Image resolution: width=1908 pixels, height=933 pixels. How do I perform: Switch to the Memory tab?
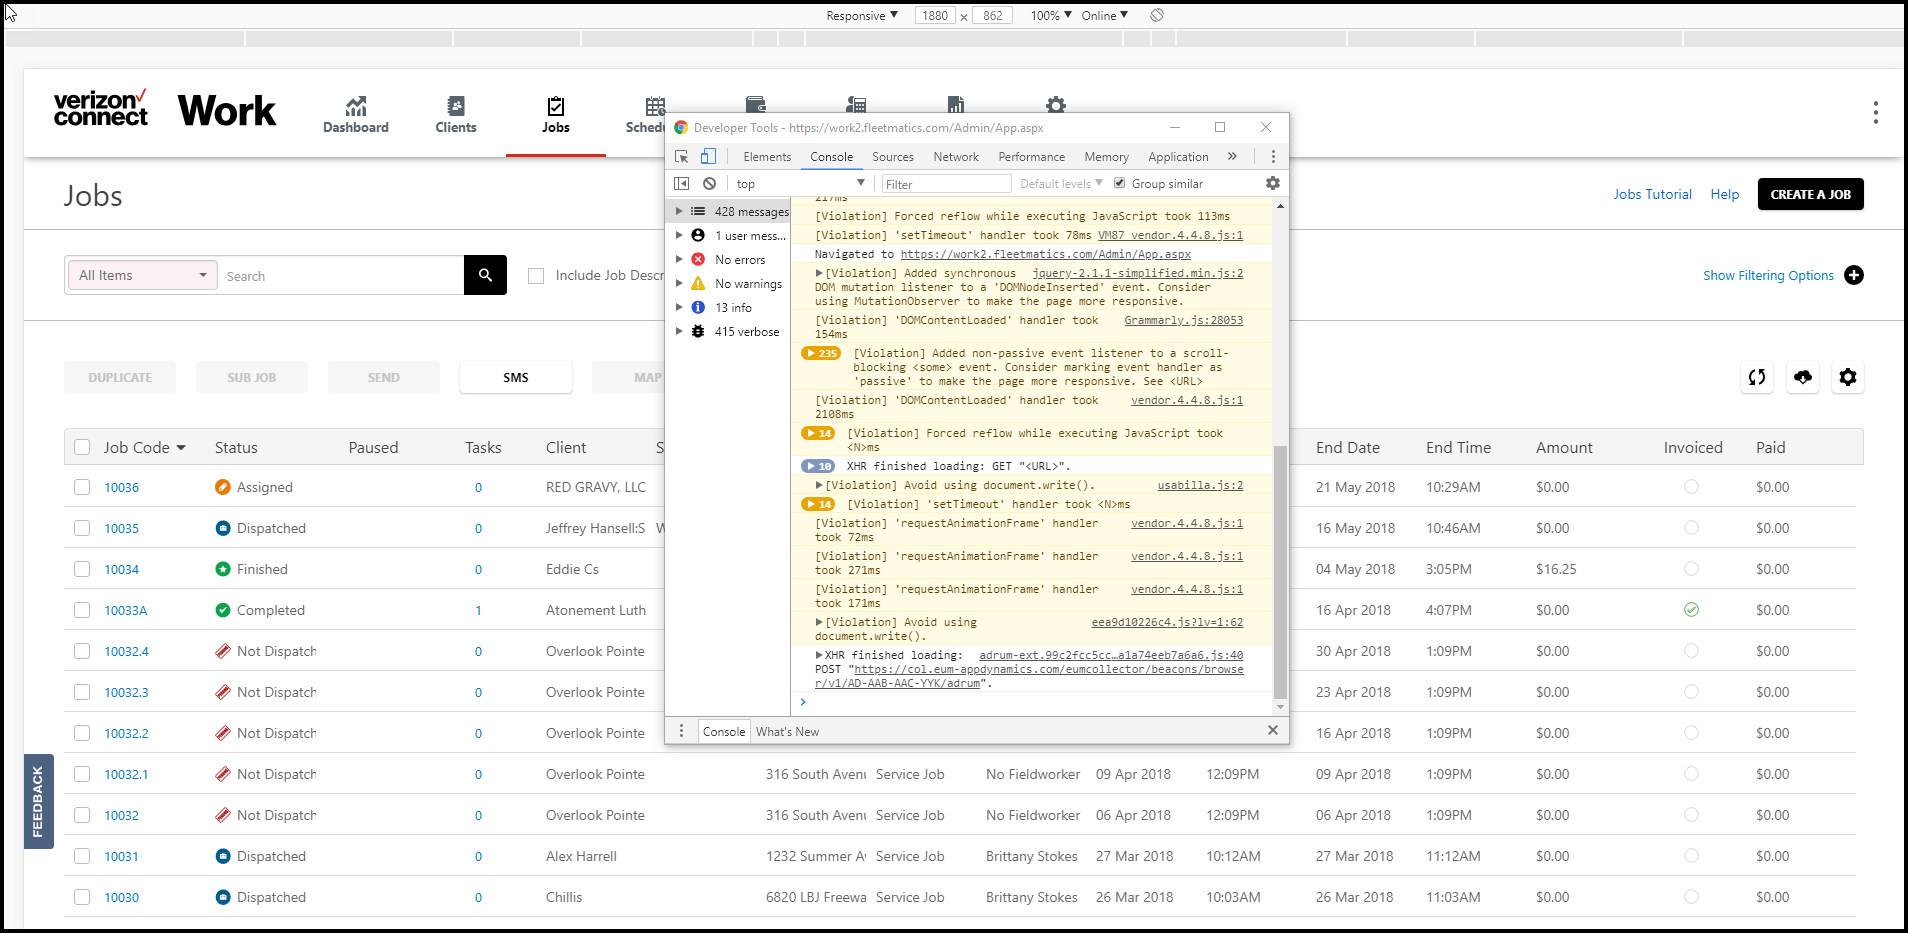point(1106,157)
